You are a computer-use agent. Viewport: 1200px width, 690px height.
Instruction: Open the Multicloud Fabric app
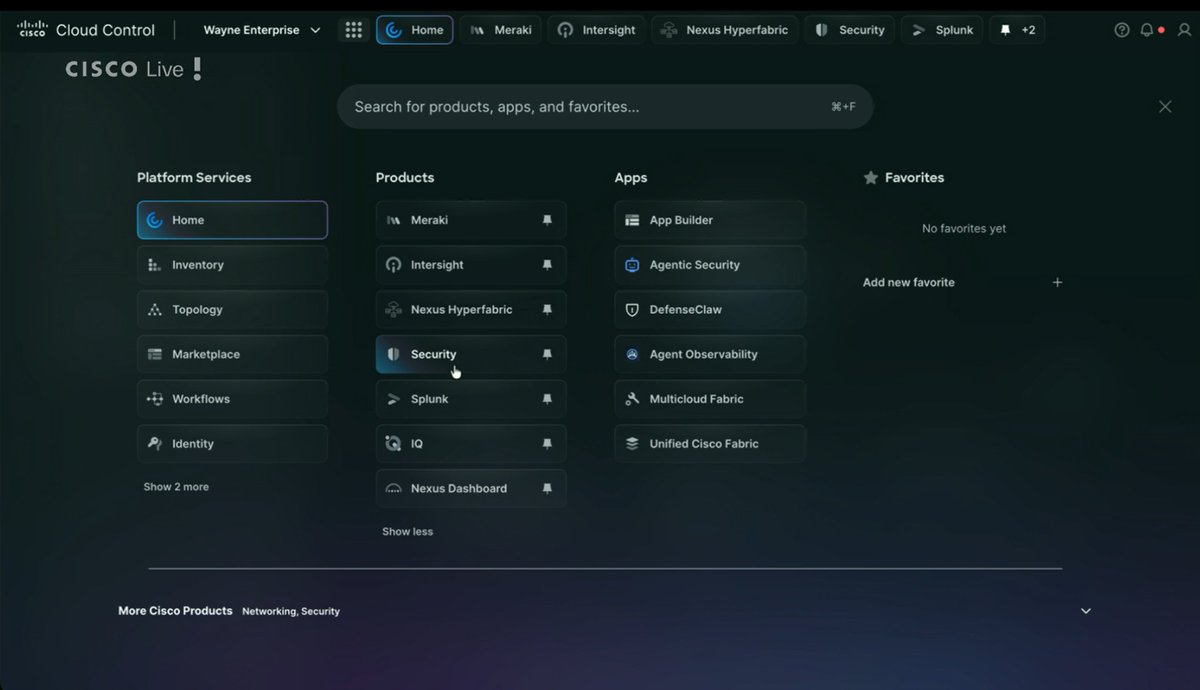coord(710,399)
